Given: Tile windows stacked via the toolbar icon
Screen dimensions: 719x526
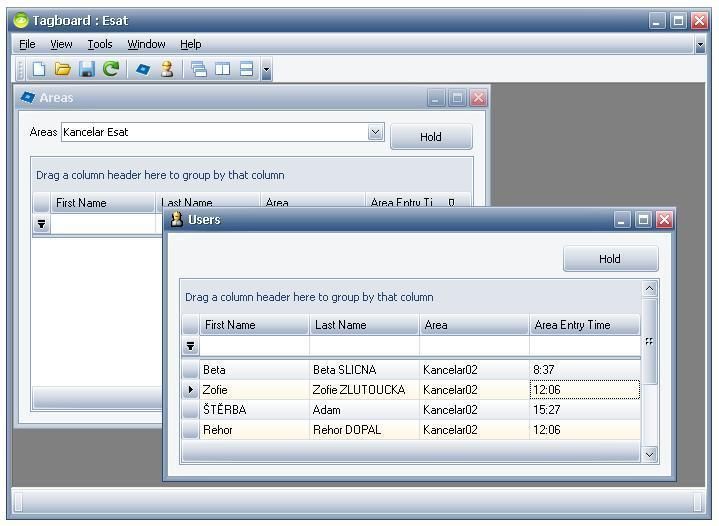Looking at the screenshot, I should tap(246, 69).
